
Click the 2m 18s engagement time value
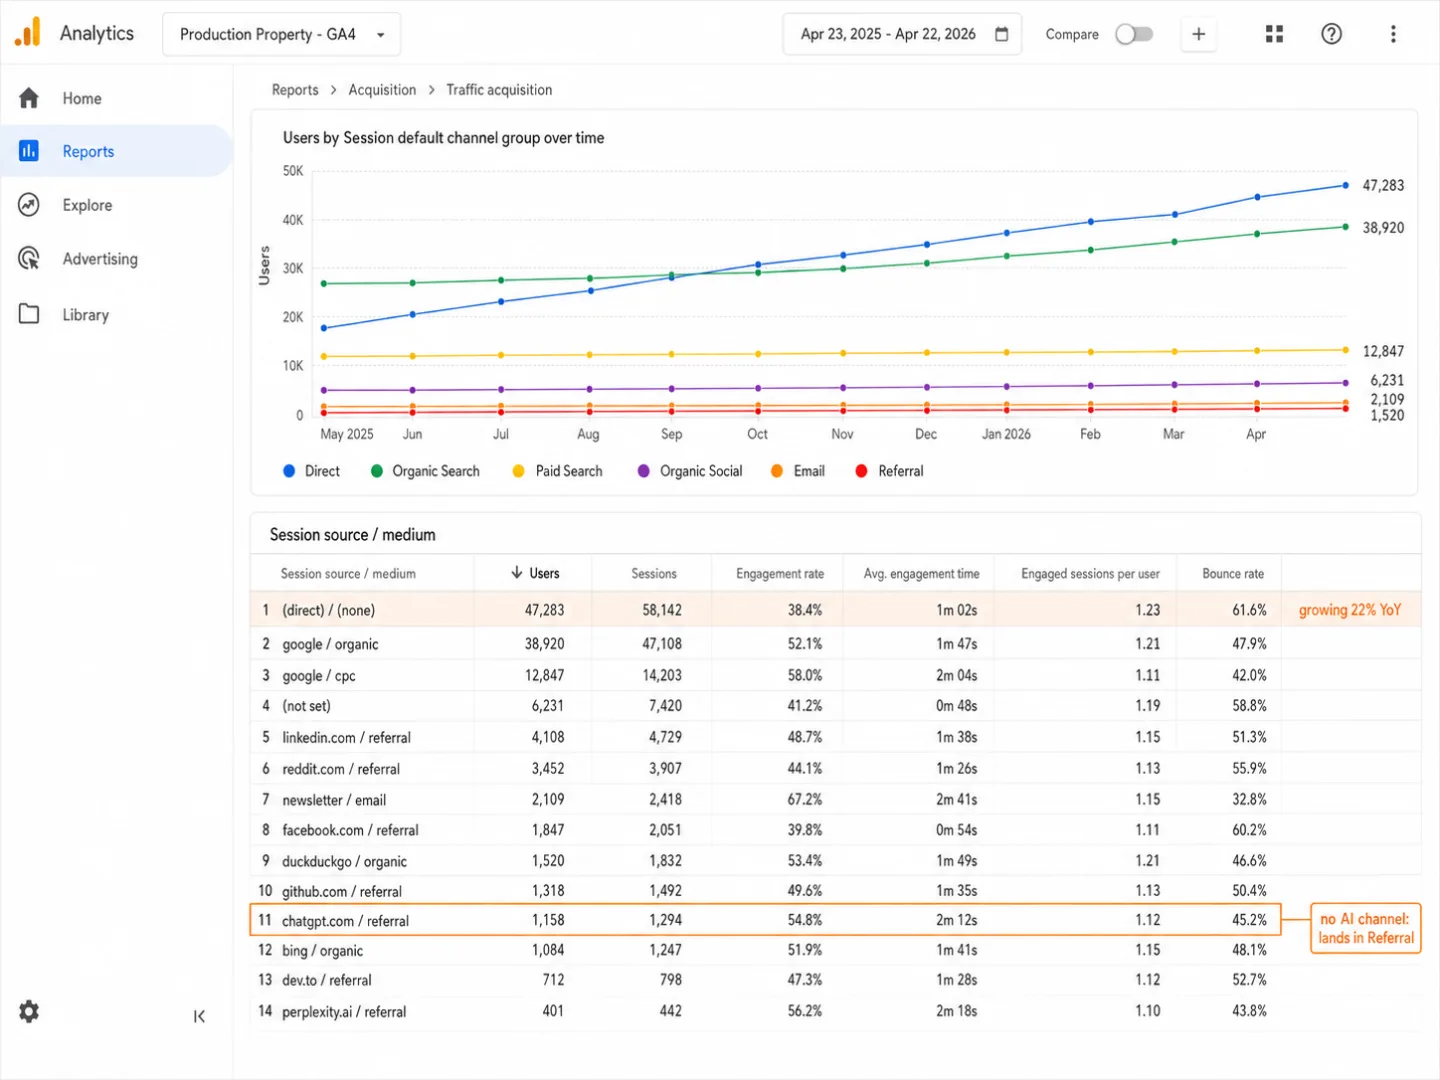957,1011
